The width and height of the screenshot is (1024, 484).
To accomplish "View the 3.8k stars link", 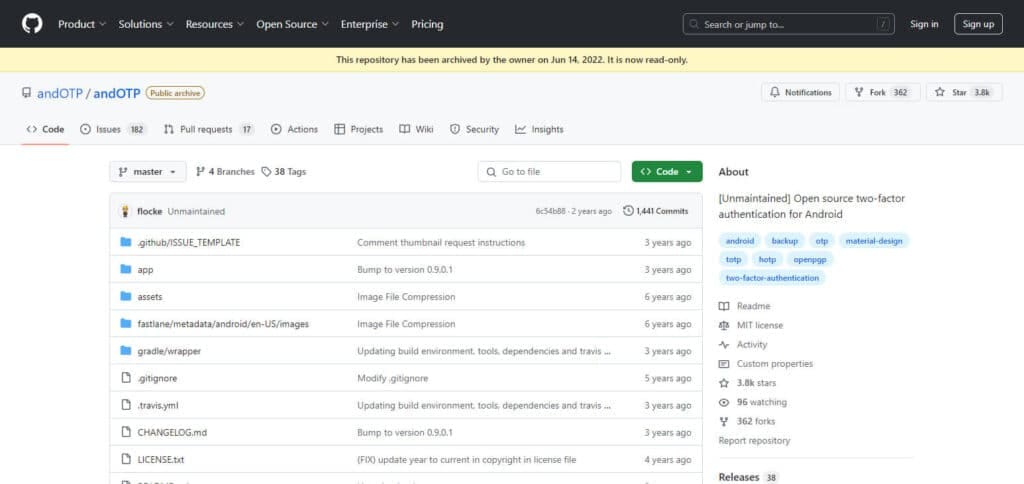I will (748, 383).
